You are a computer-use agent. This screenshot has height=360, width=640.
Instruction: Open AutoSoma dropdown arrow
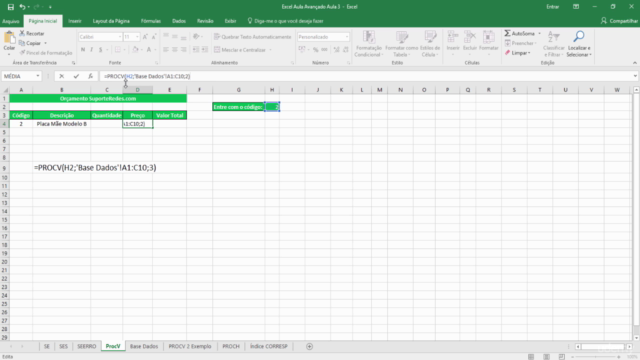click(539, 33)
